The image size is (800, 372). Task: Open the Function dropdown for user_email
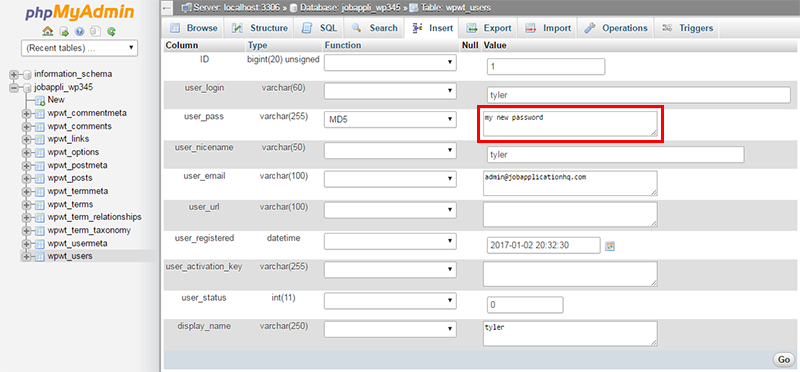pyautogui.click(x=390, y=179)
